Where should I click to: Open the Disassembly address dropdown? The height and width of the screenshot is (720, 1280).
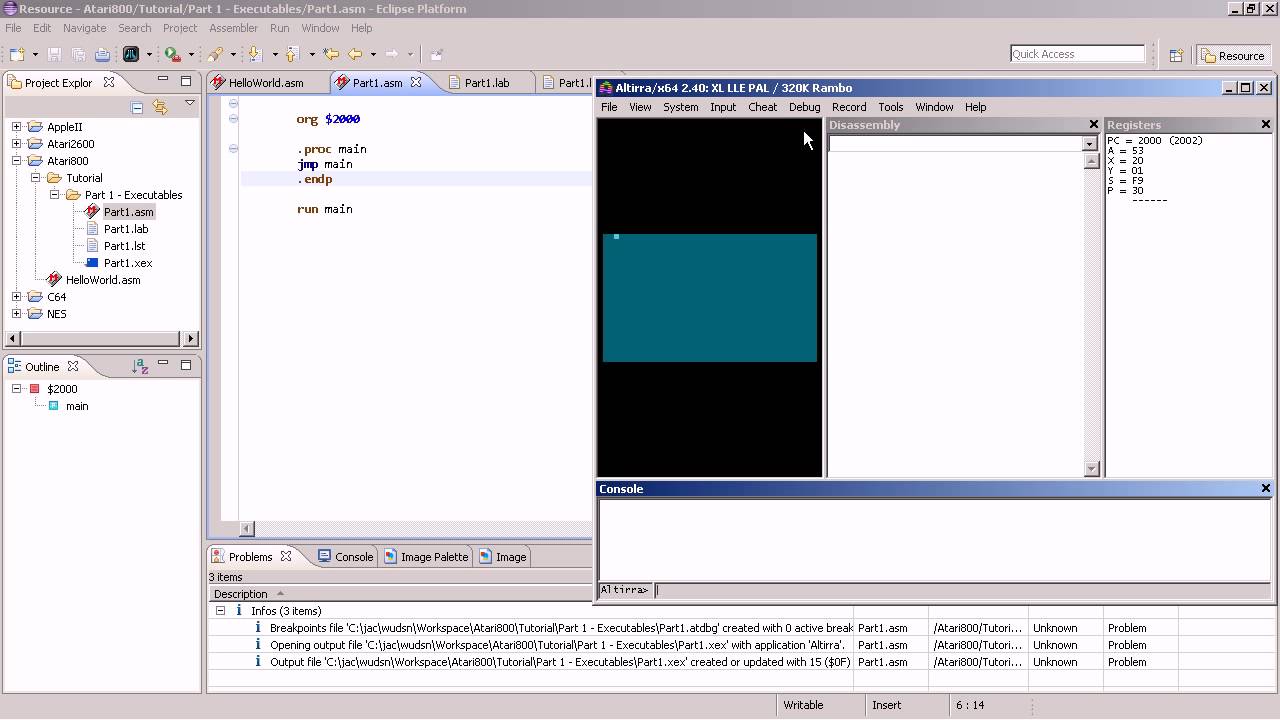1089,144
